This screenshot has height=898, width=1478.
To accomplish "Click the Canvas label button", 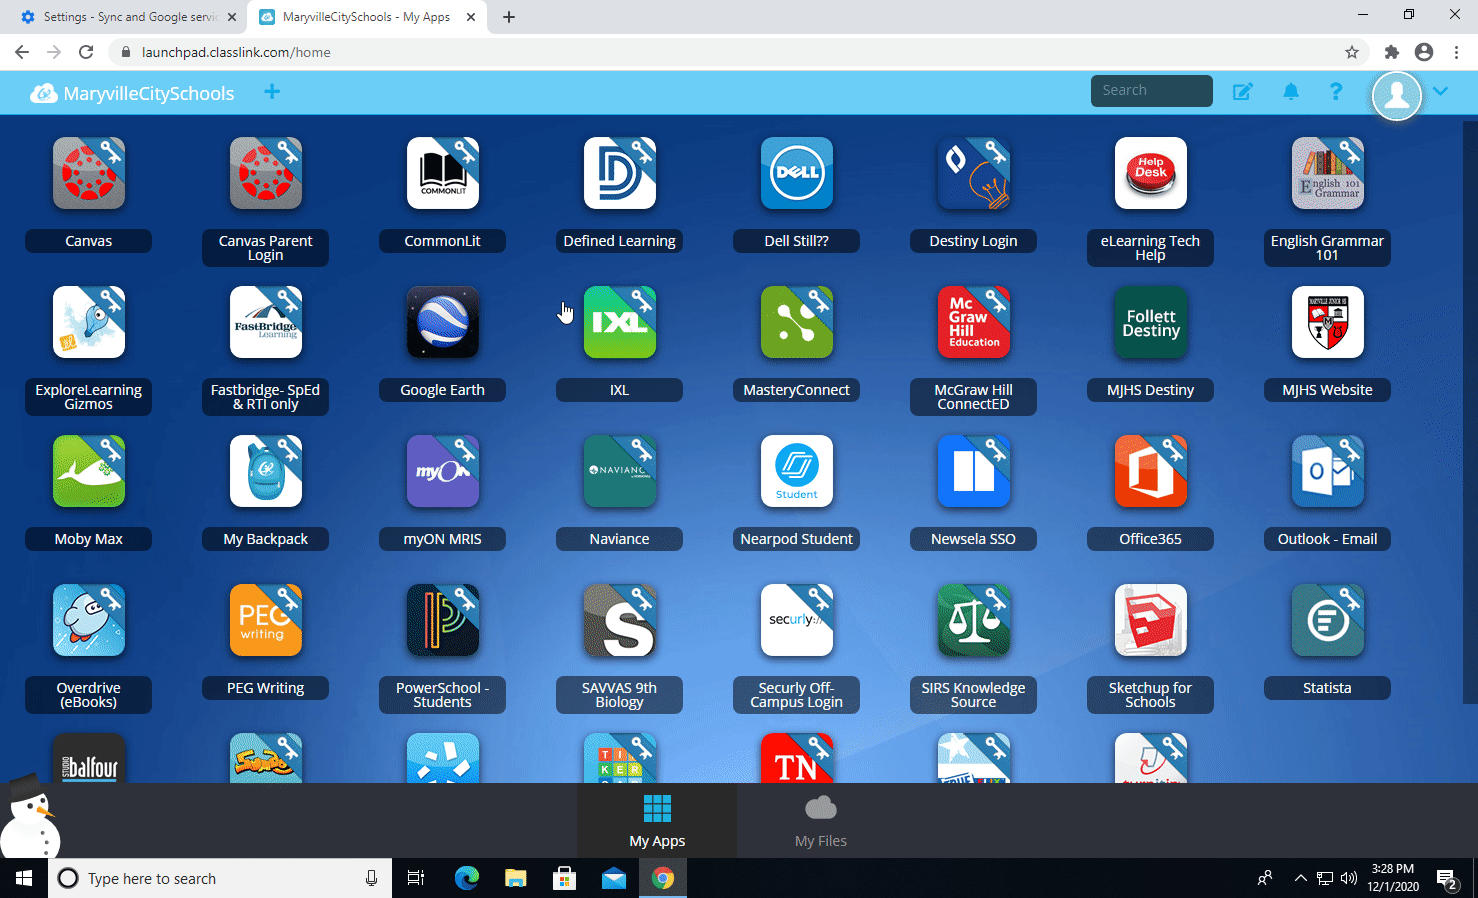I will pos(89,241).
